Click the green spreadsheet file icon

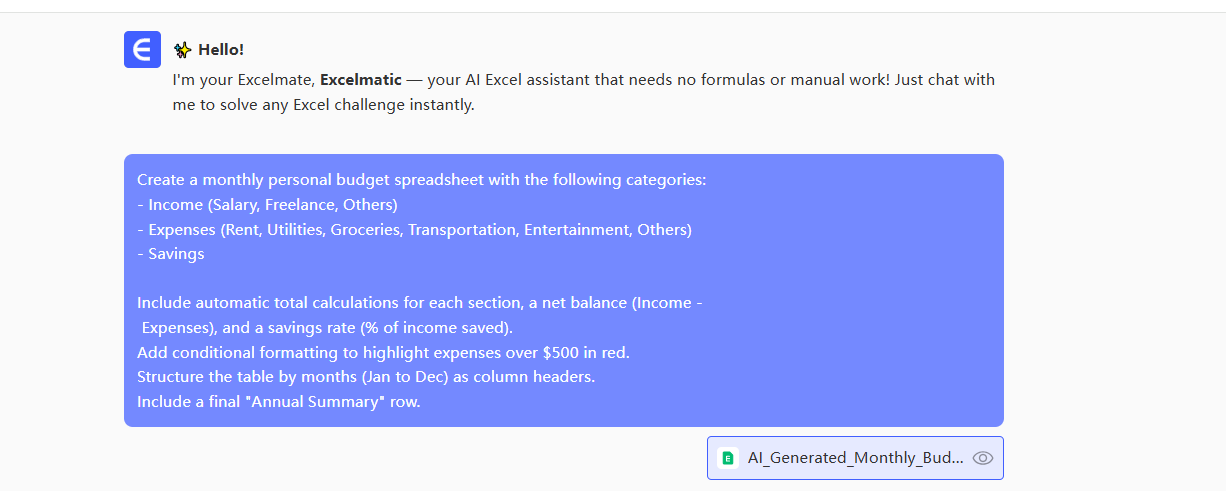coord(729,458)
